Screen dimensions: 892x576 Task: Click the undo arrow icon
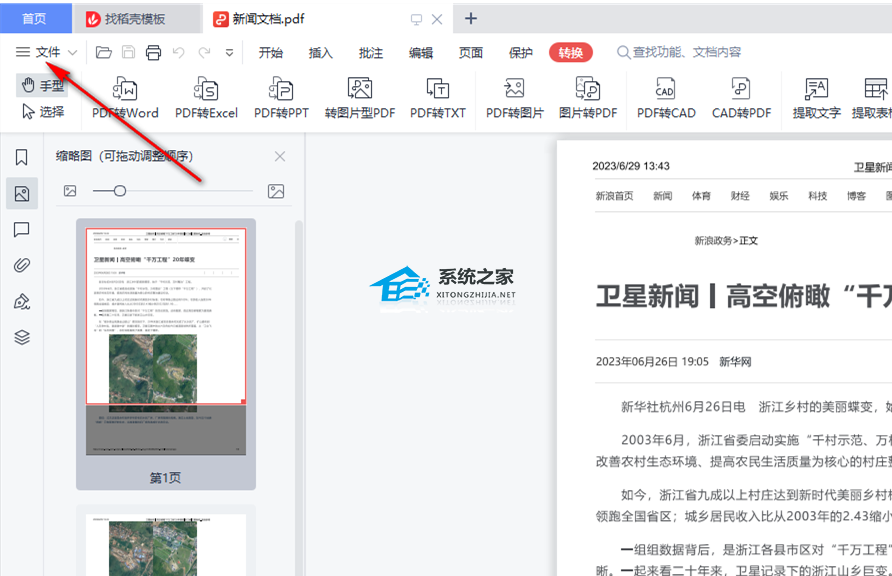(179, 53)
